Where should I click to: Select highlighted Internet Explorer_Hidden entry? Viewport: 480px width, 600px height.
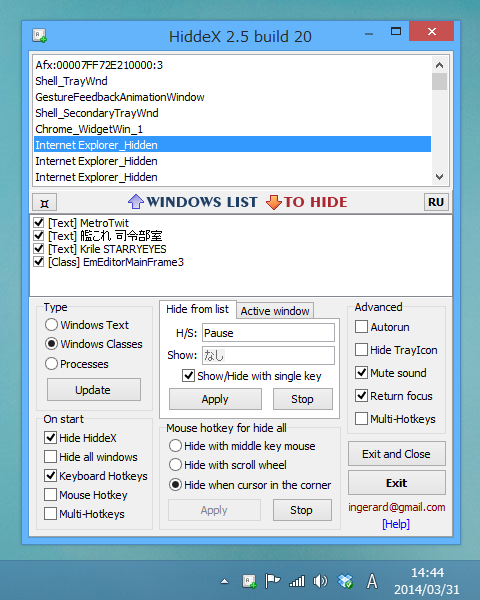coord(232,145)
